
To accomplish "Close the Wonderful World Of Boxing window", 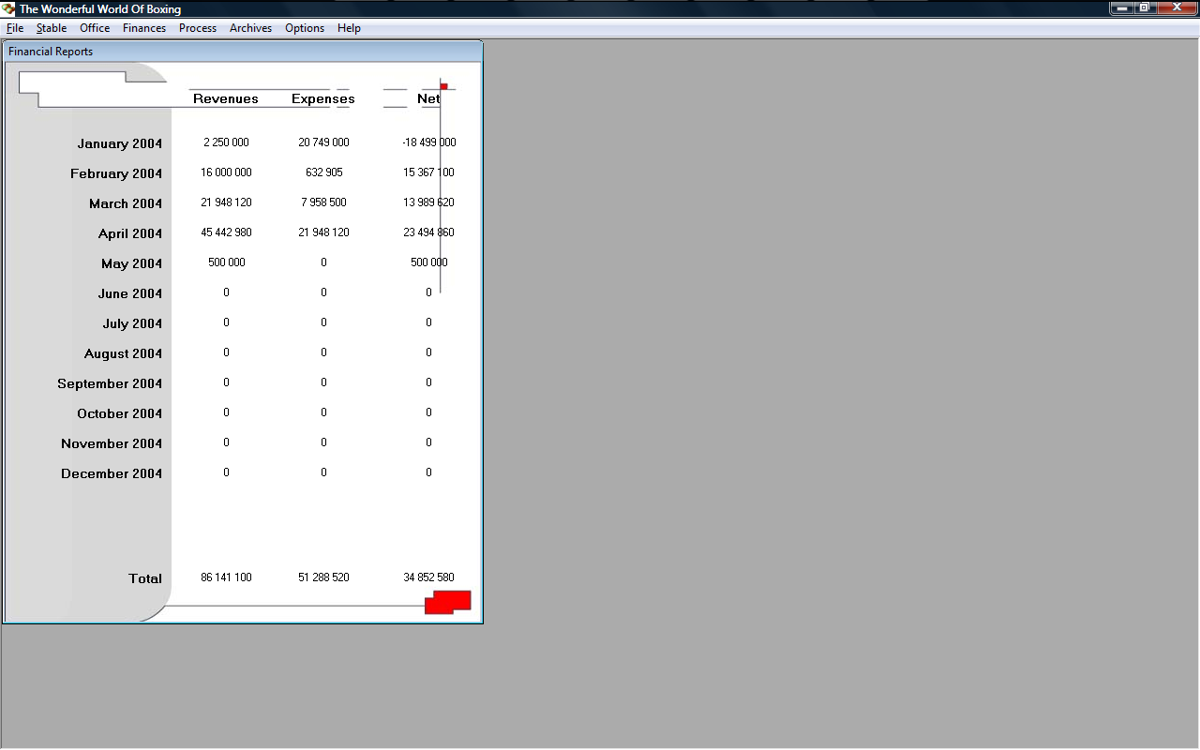I will click(1176, 8).
